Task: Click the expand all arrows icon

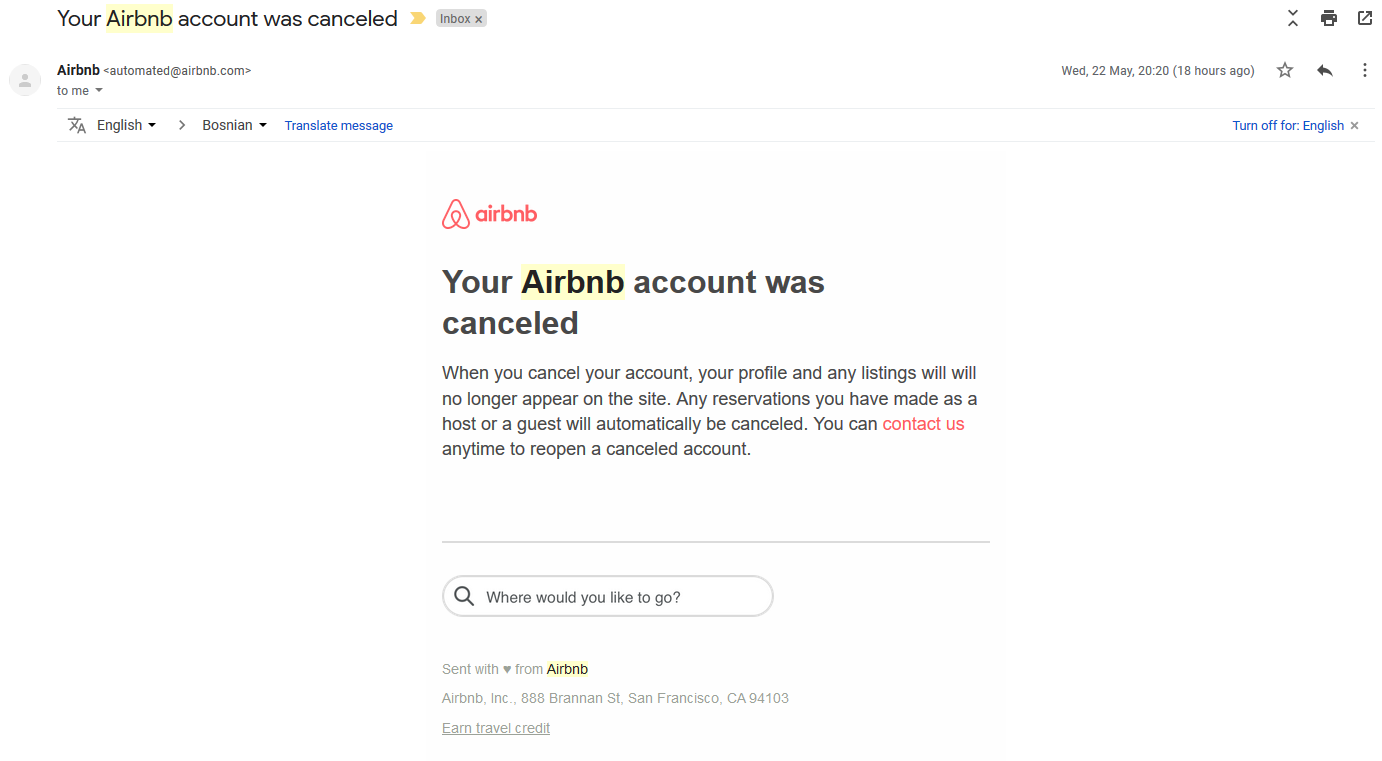Action: coord(1293,18)
